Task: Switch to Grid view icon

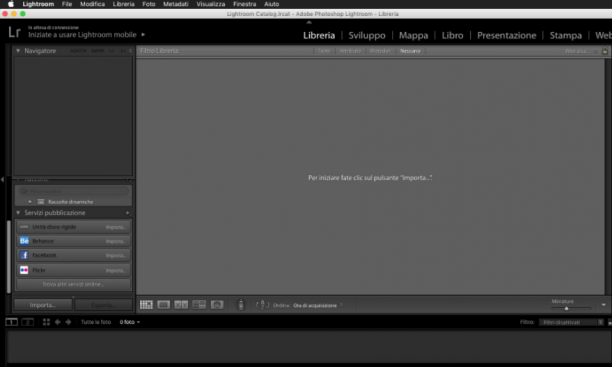Action: 146,305
